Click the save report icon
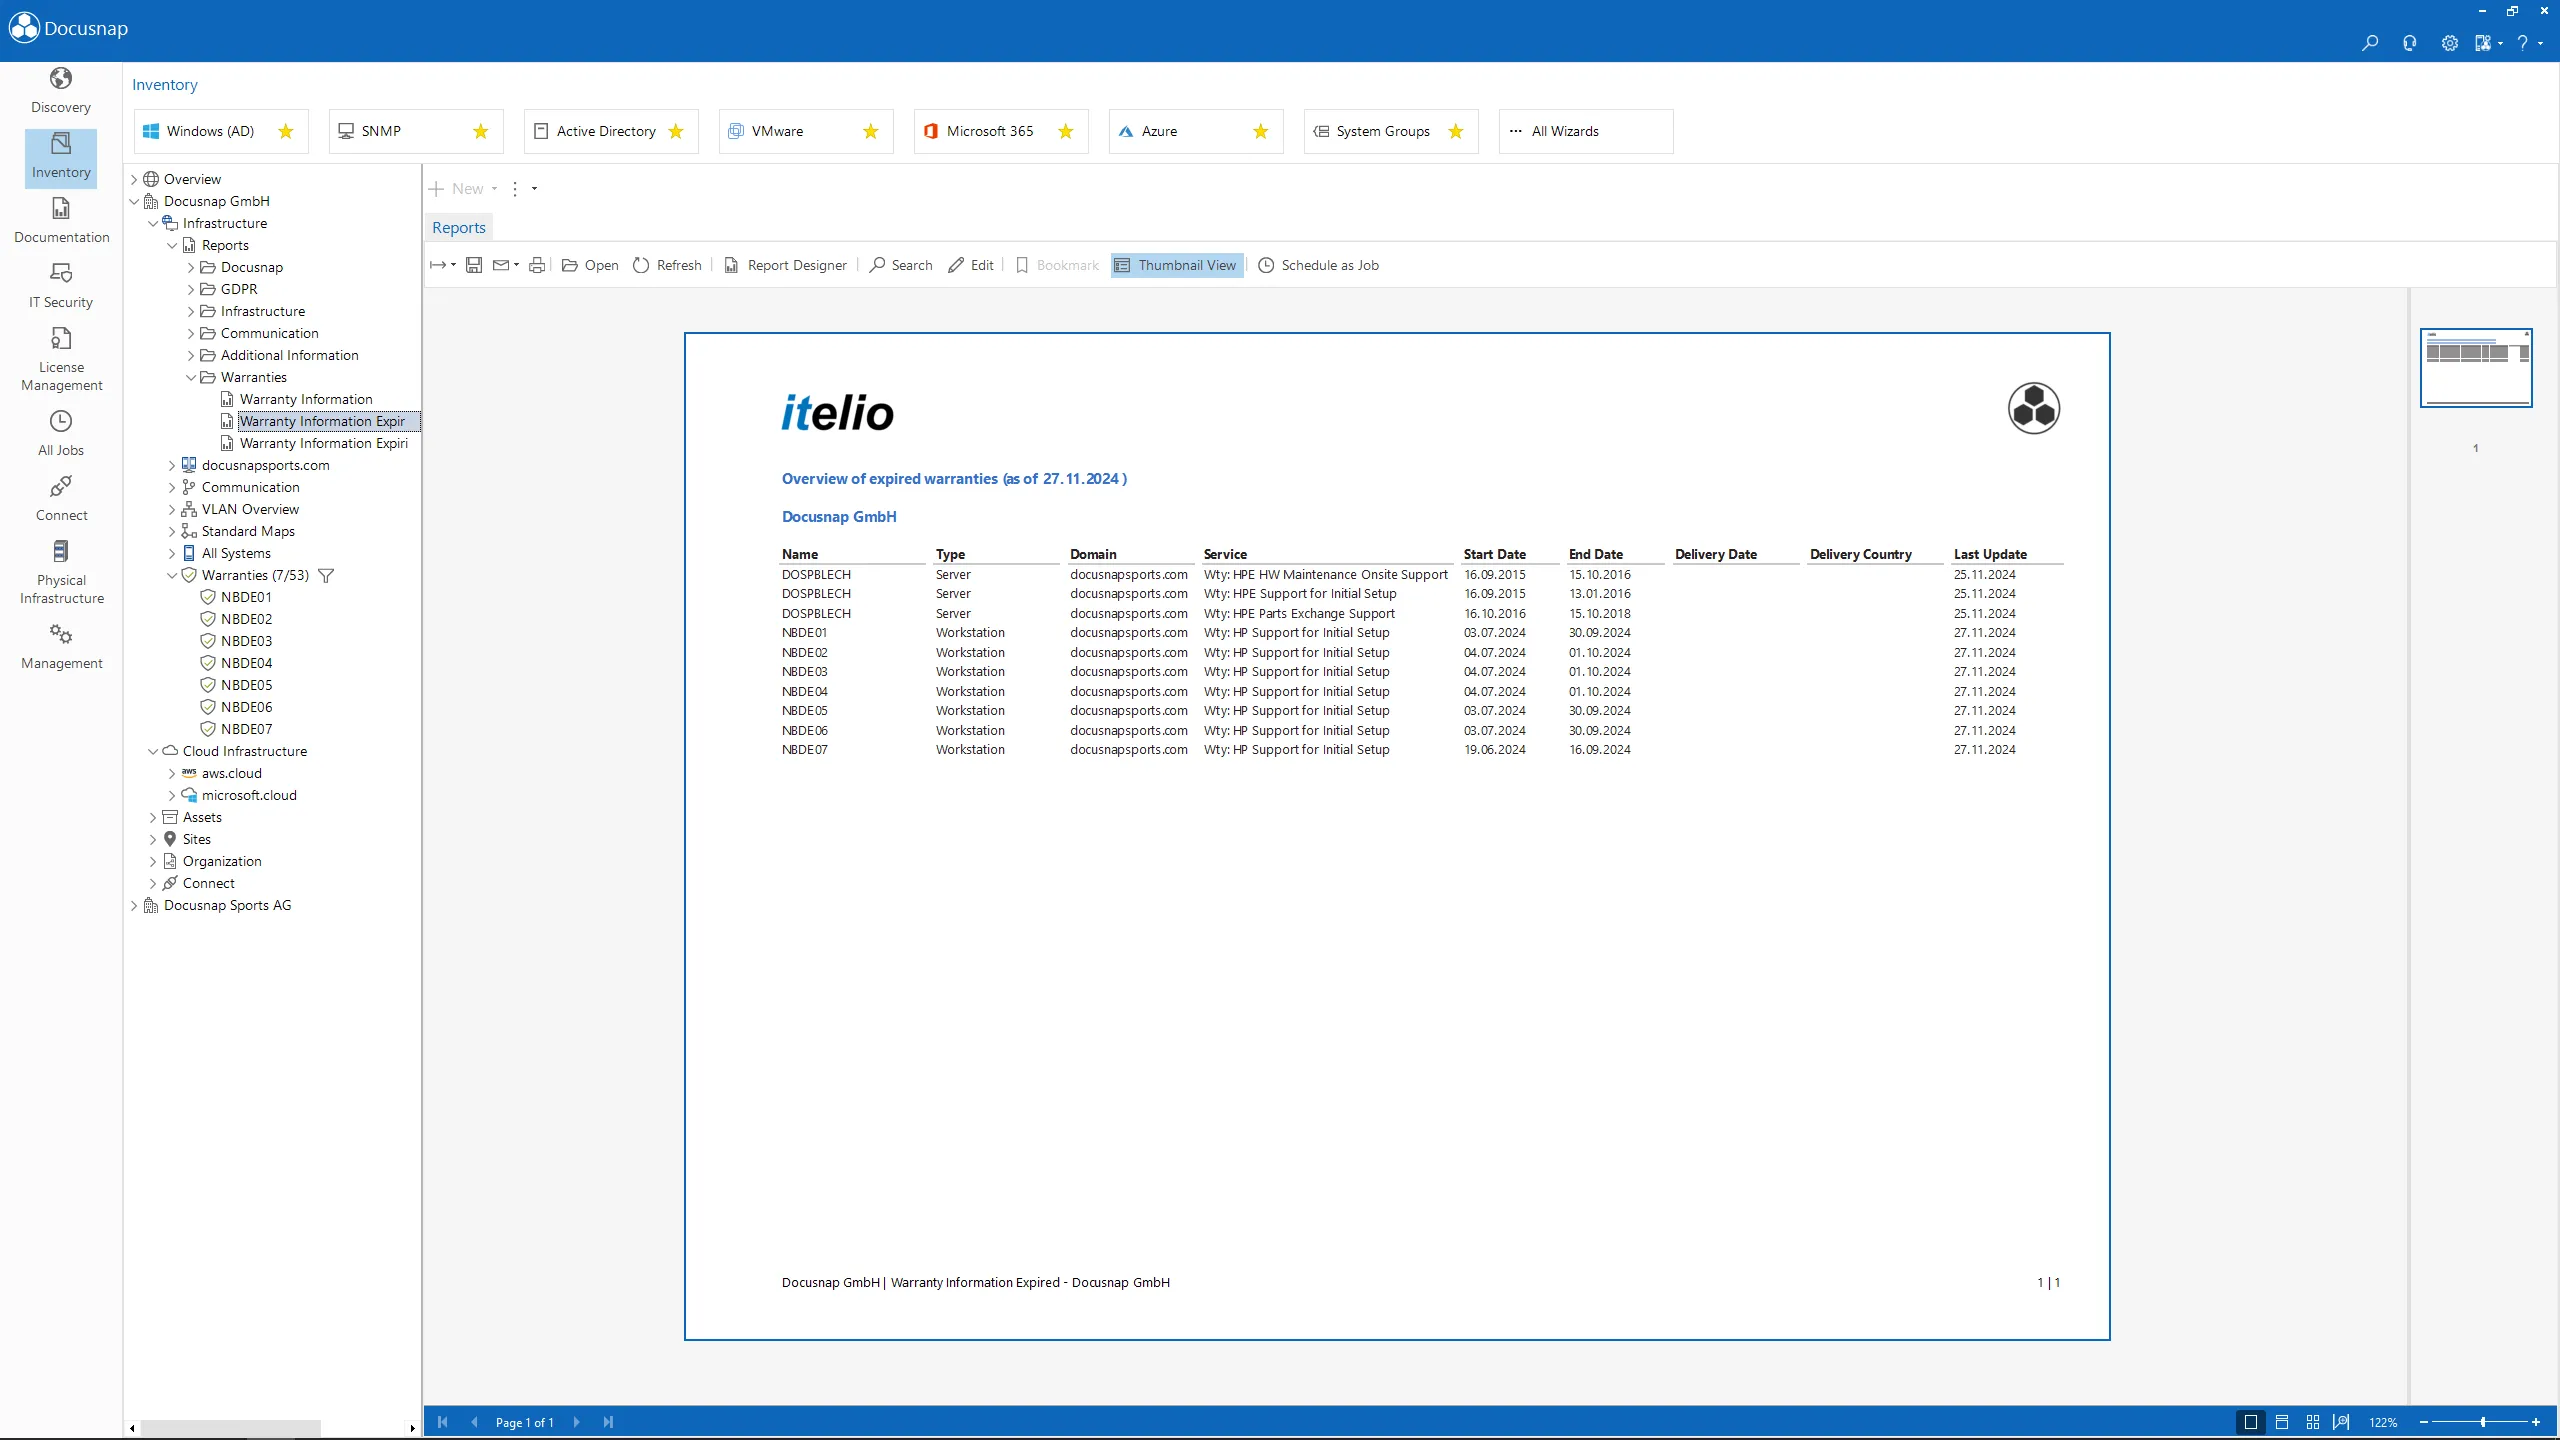The width and height of the screenshot is (2560, 1440). pyautogui.click(x=474, y=265)
